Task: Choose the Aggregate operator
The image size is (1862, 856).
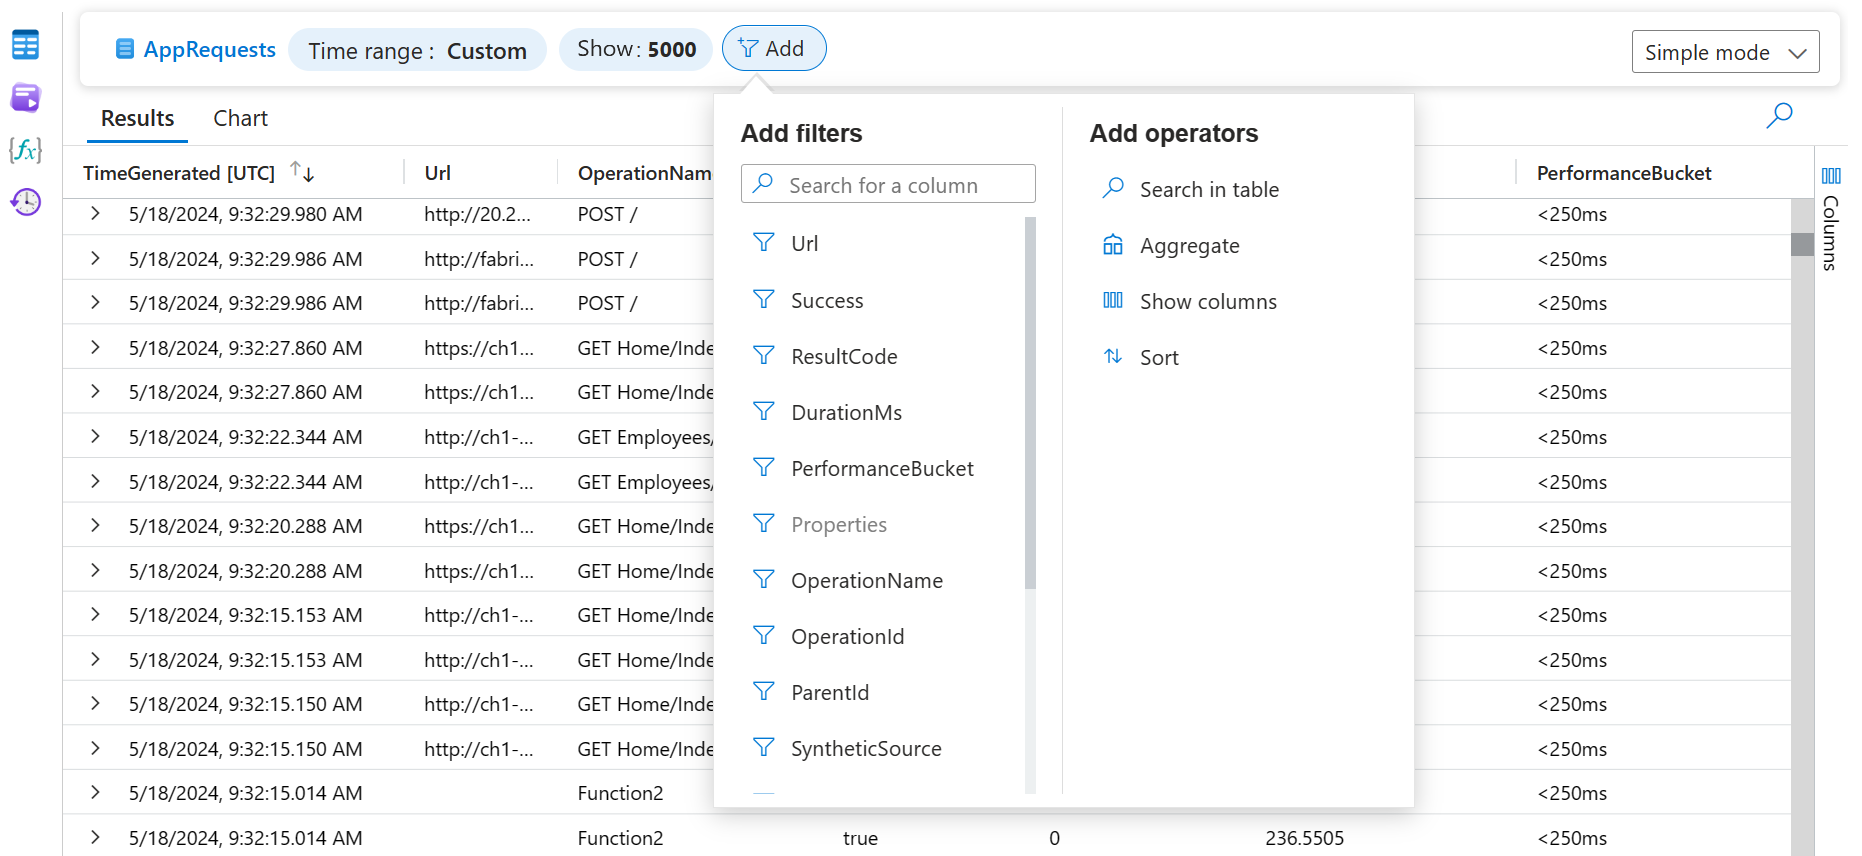Action: coord(1189,246)
